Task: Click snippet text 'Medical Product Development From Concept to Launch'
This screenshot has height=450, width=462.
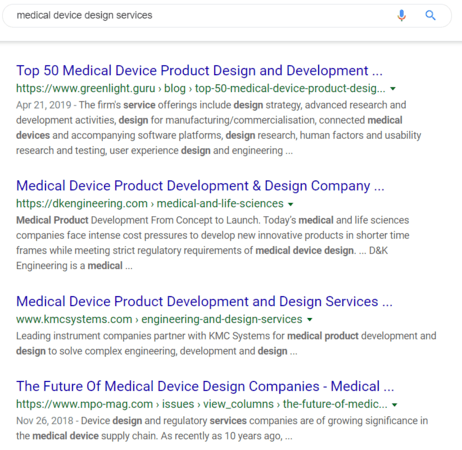Action: point(138,220)
